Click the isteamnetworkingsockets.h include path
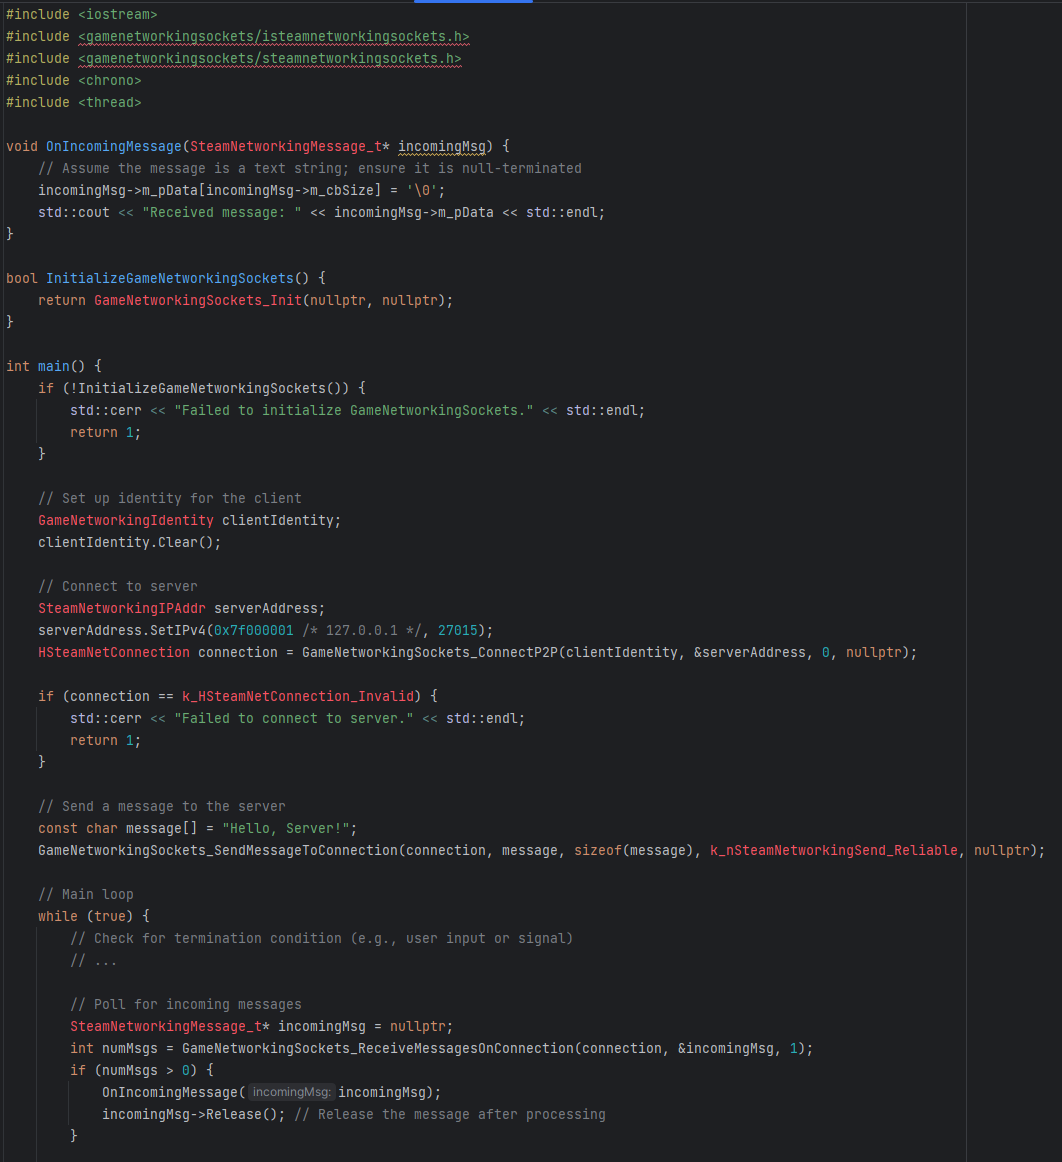Image resolution: width=1062 pixels, height=1162 pixels. 273,37
